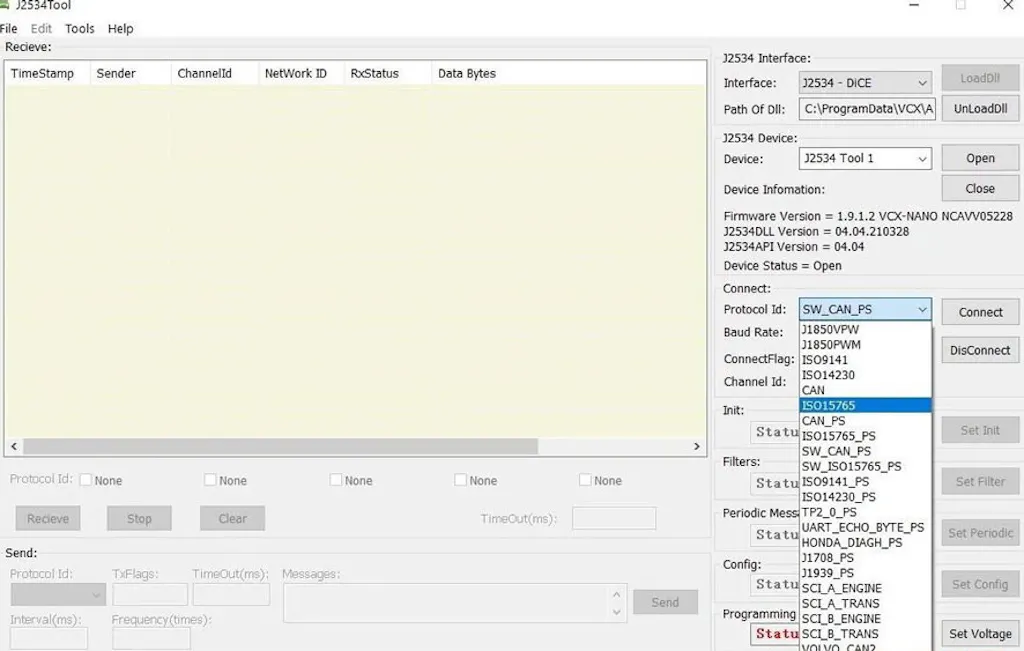Open the File menu
Screen dimensions: 1024x651
pos(9,29)
